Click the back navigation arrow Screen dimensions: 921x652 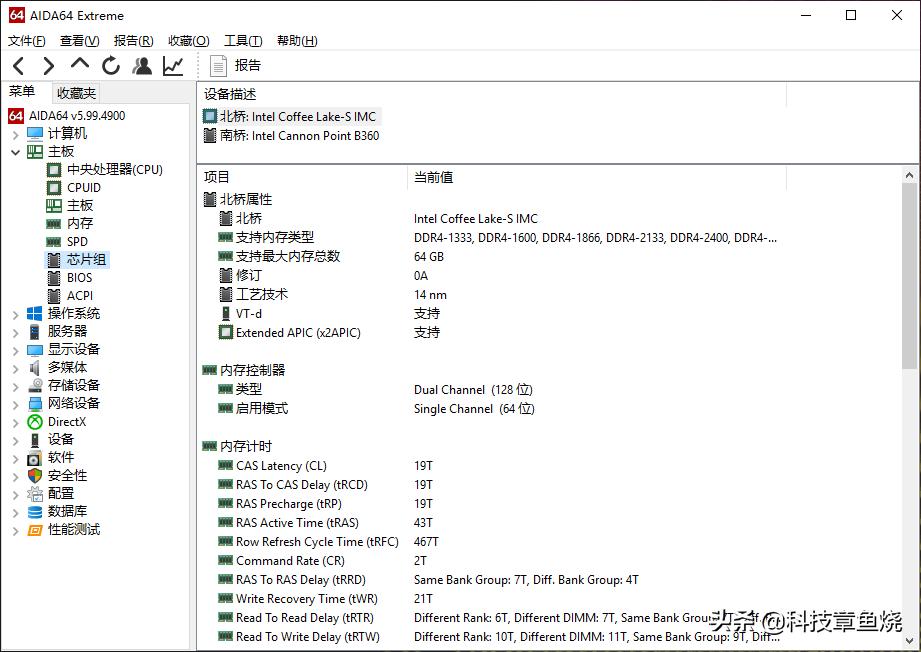click(x=18, y=65)
